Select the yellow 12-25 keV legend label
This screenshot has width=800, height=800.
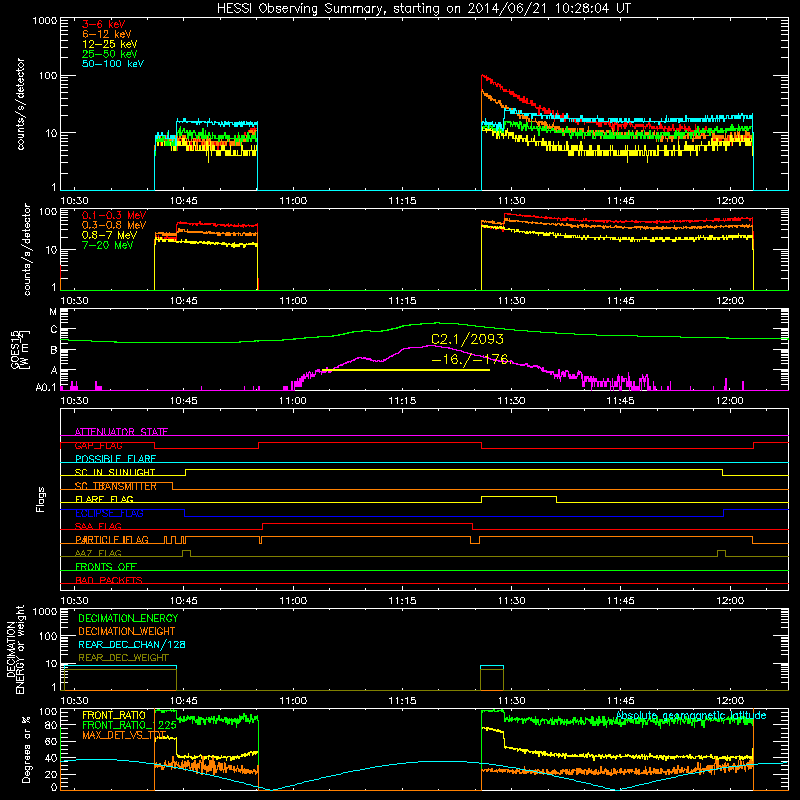point(110,44)
